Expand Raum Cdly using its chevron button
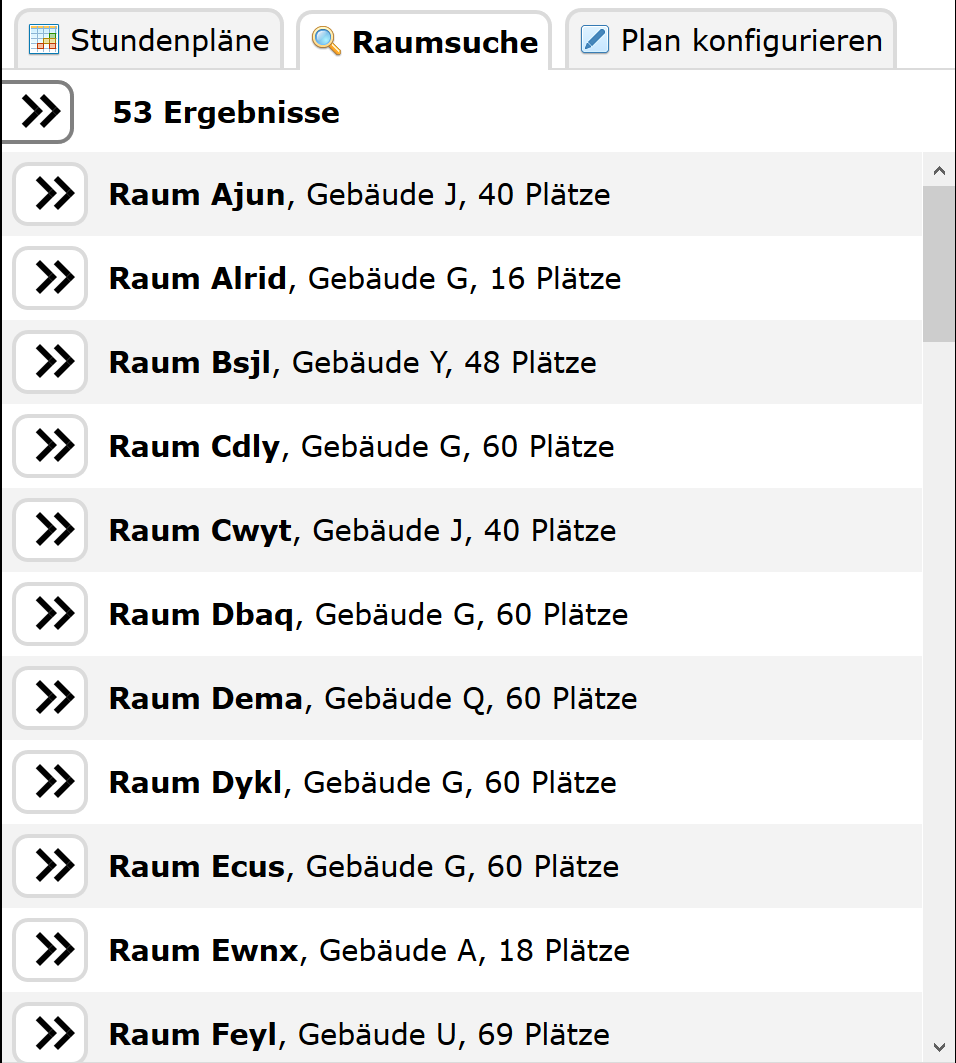The image size is (956, 1063). 49,446
